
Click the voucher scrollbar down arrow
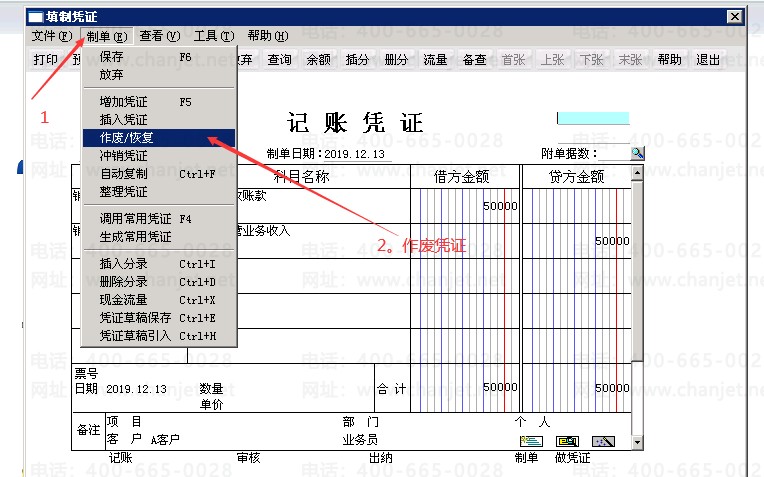[x=637, y=442]
